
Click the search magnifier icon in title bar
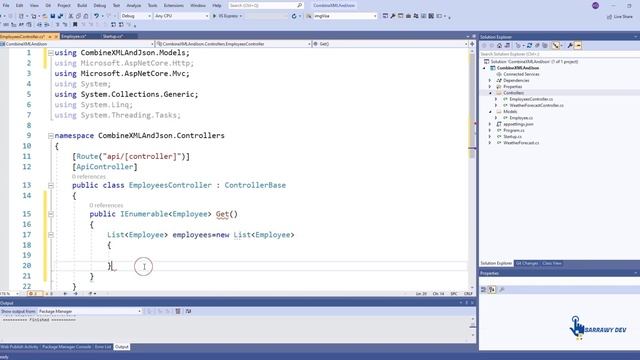(x=299, y=5)
